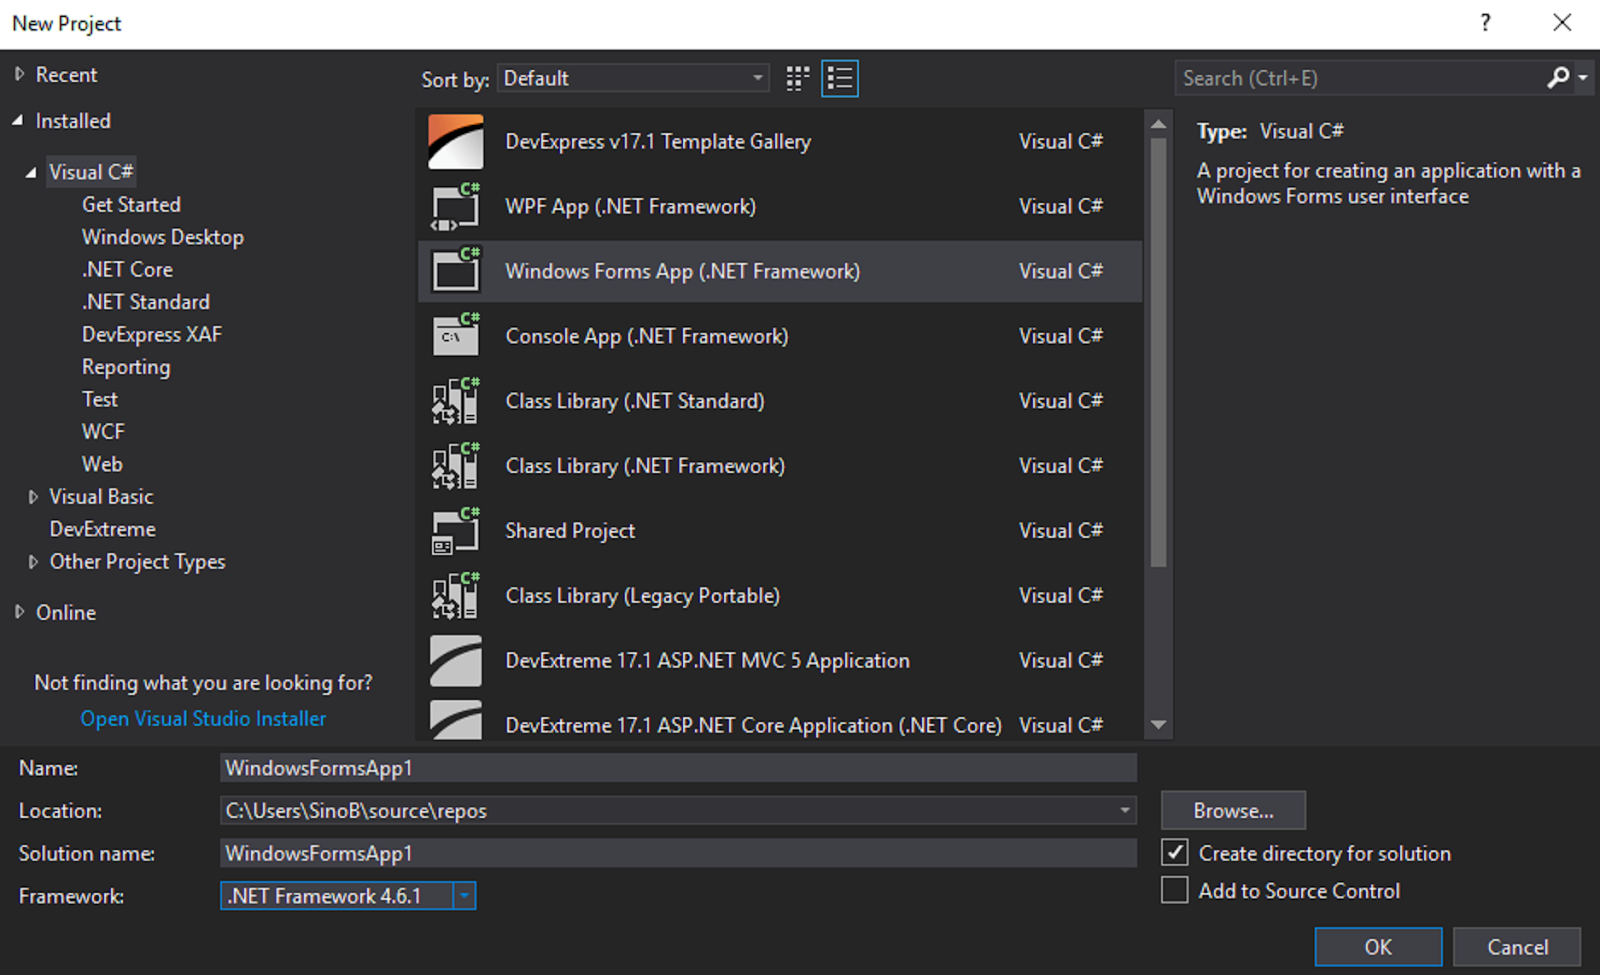Open Visual Studio Installer link
Viewport: 1600px width, 975px height.
(203, 718)
